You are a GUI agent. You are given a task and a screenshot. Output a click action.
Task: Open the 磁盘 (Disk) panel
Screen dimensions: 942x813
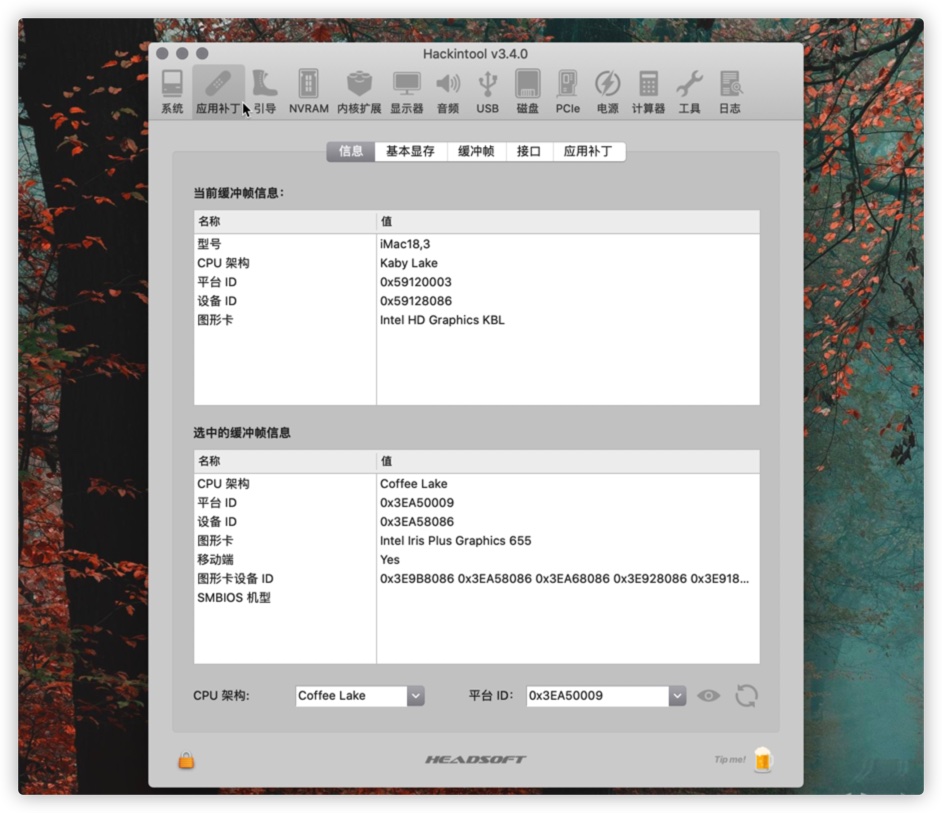coord(527,90)
